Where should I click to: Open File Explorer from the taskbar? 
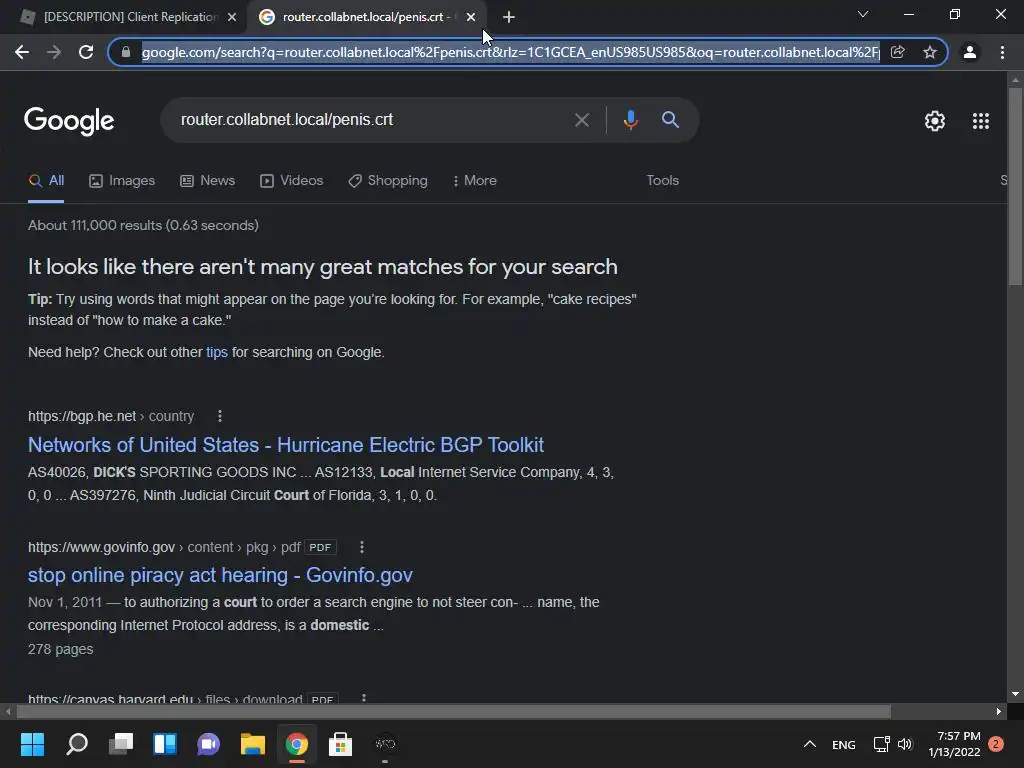click(253, 744)
